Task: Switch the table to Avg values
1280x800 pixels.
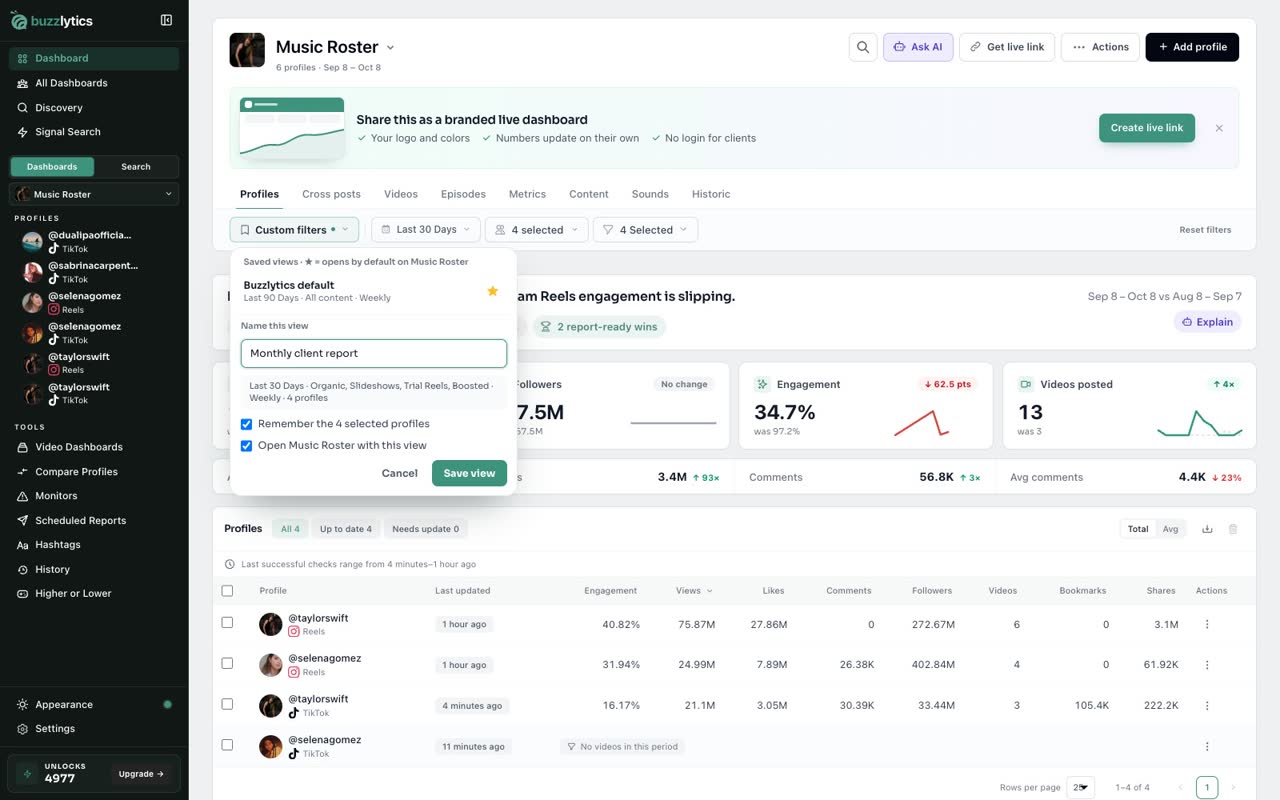Action: point(1170,529)
